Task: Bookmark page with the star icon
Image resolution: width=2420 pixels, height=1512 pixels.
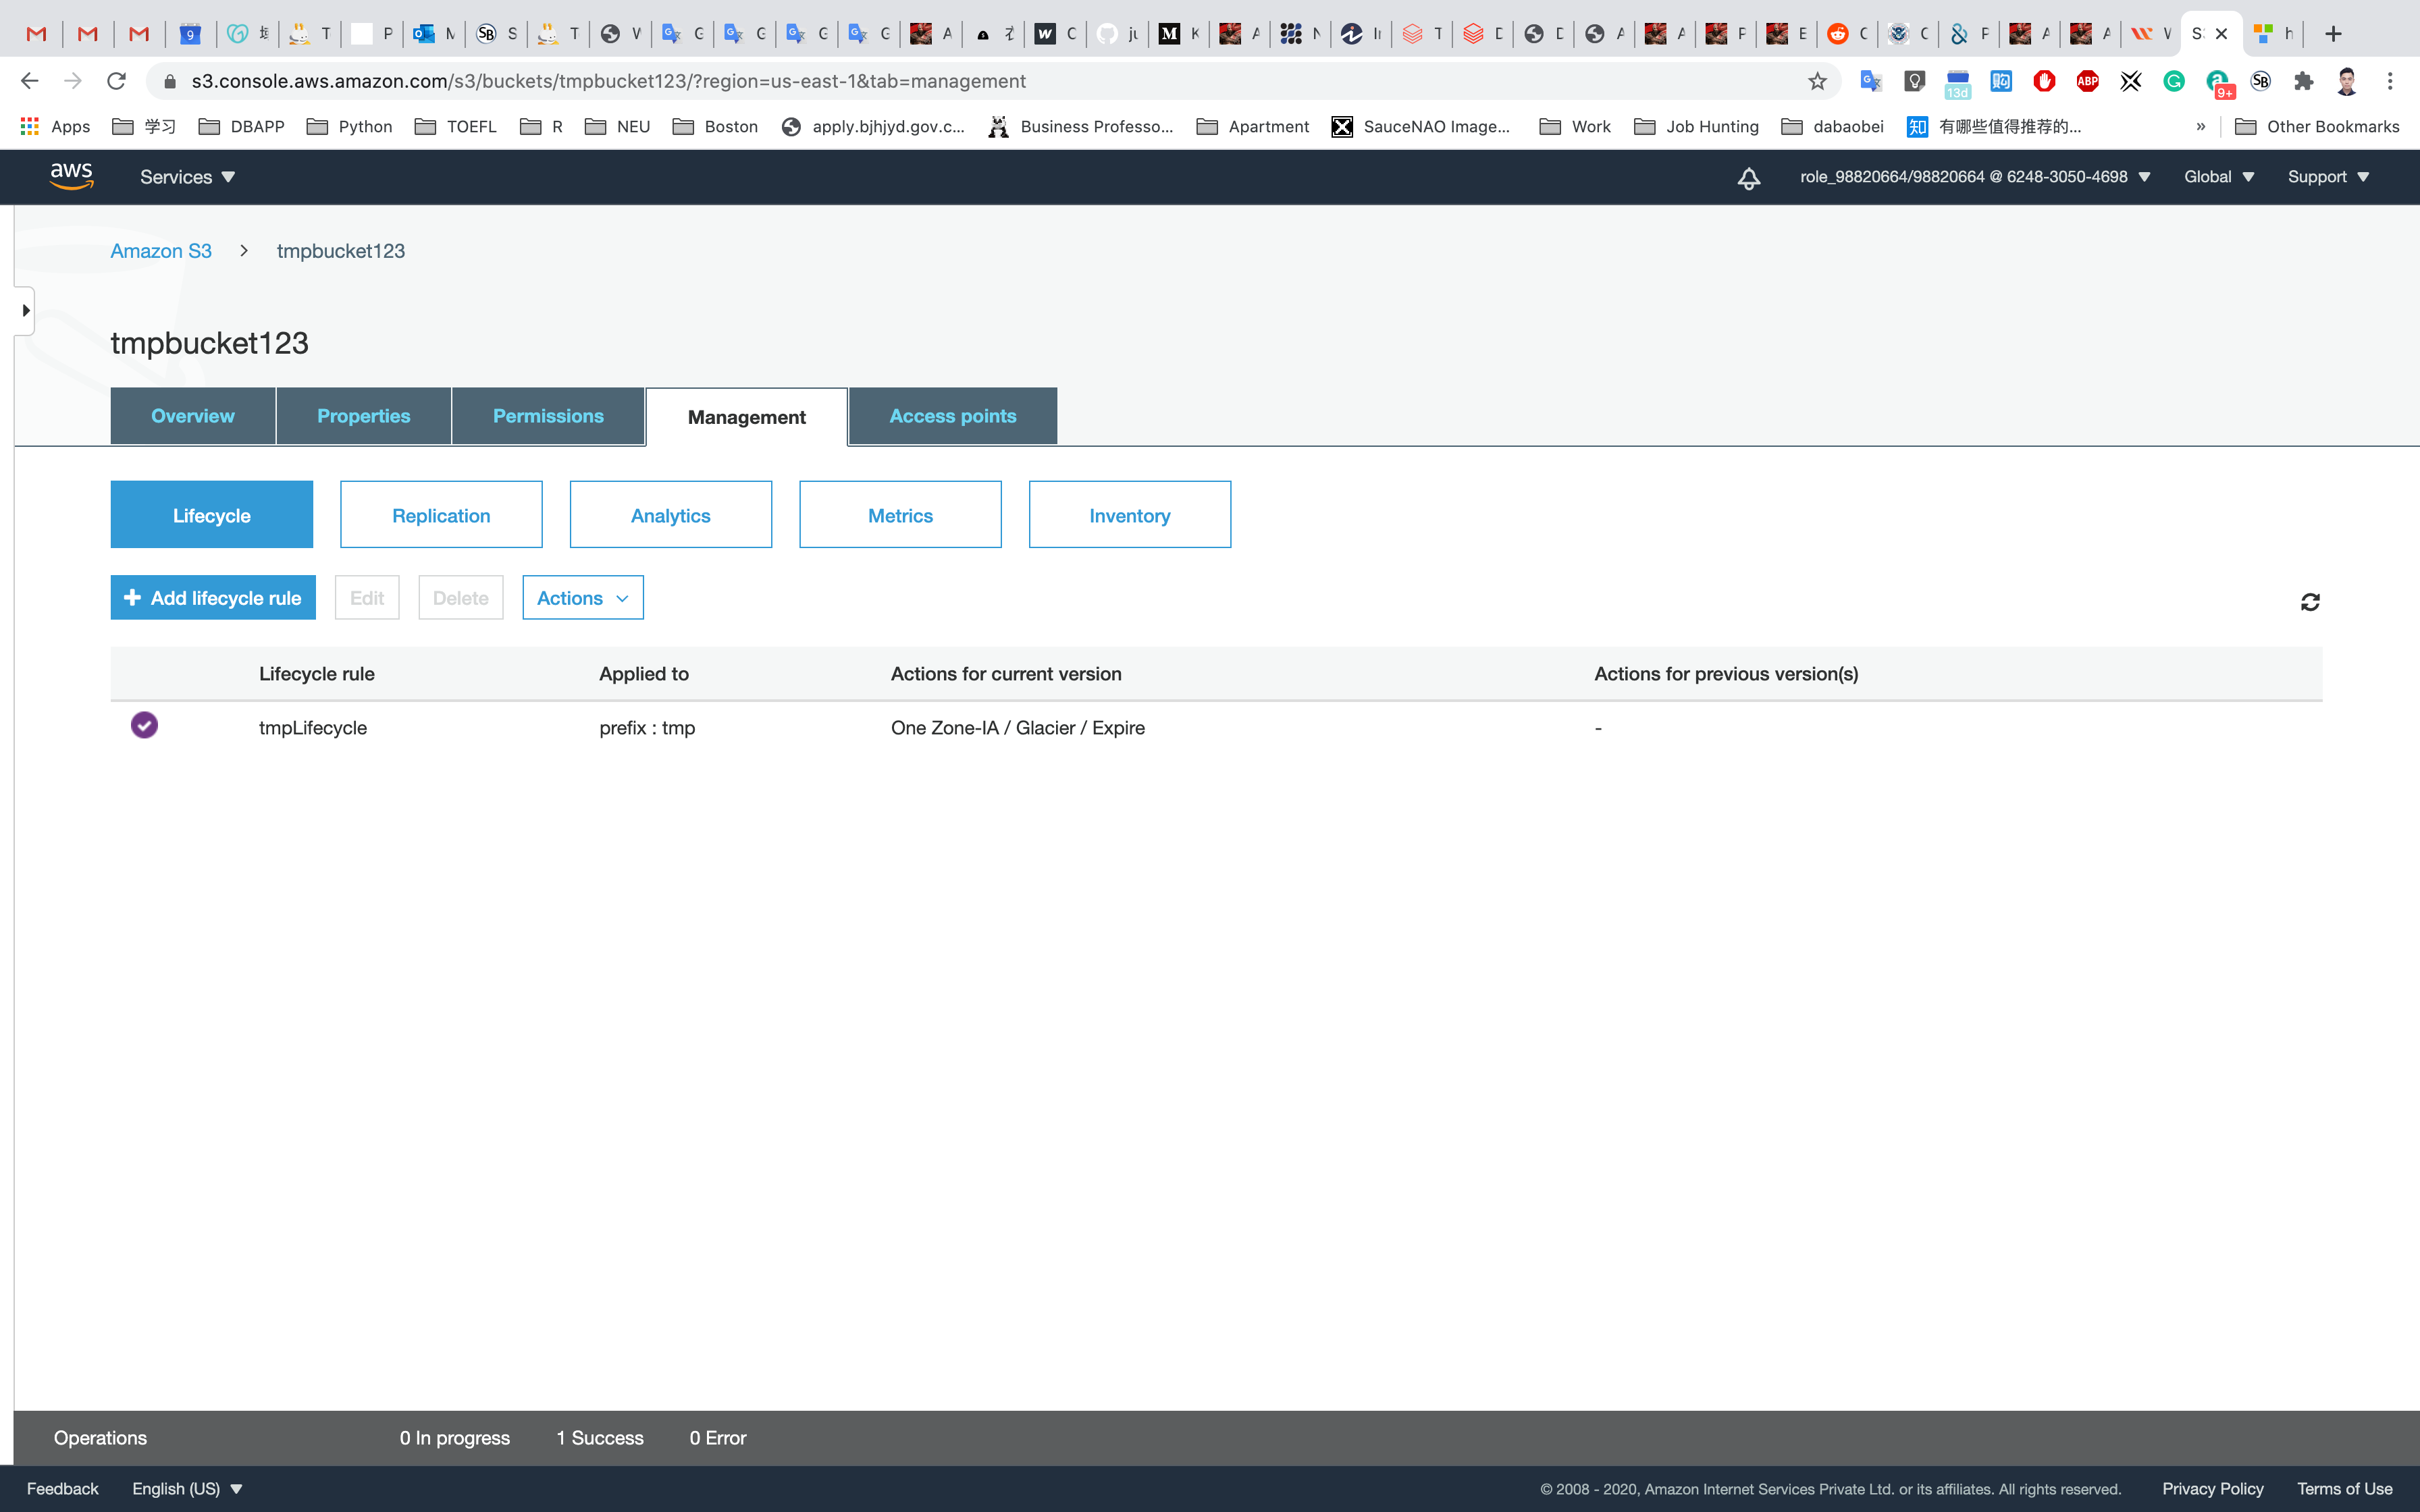Action: click(x=1817, y=81)
